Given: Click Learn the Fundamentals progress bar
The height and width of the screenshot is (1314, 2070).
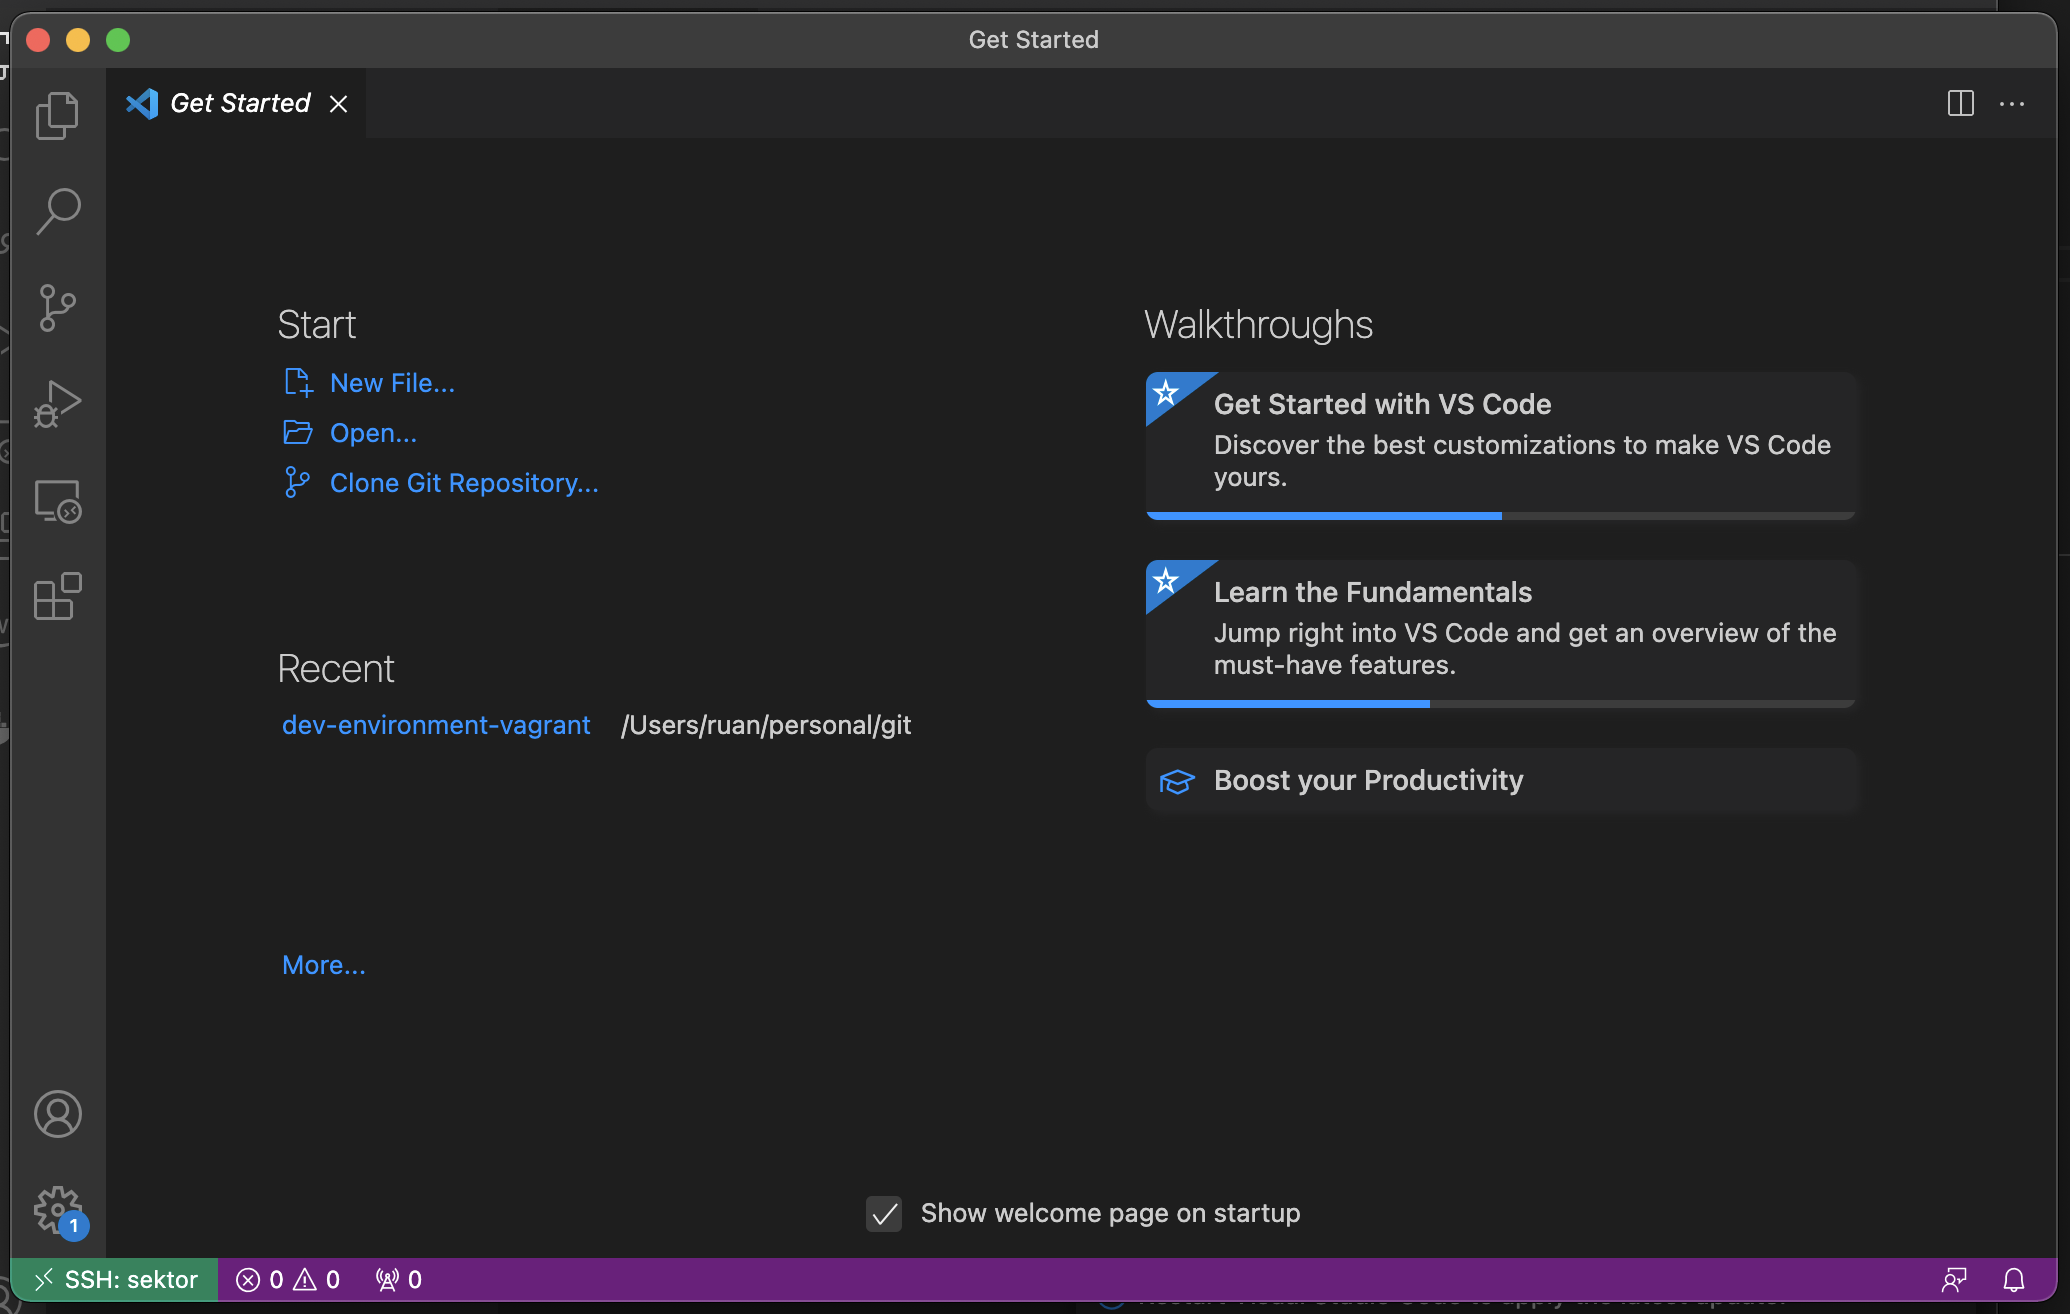Looking at the screenshot, I should 1500,704.
